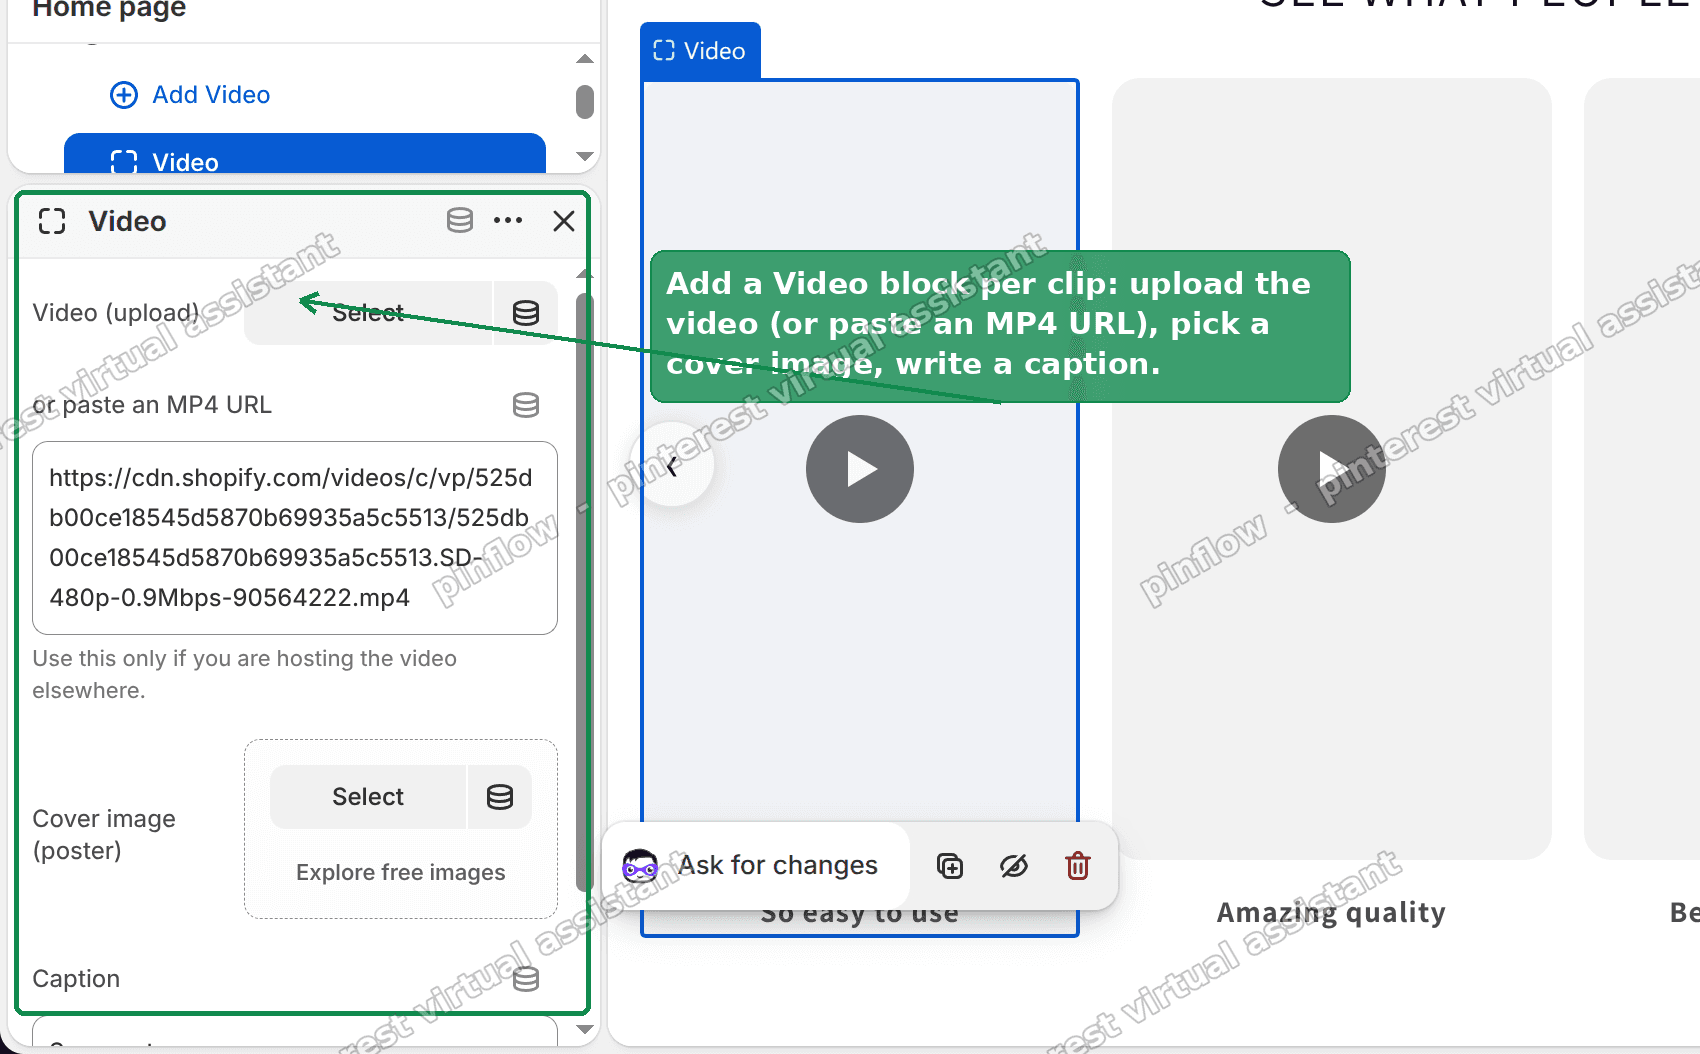Click the plus circle icon beside Add Video
Image resolution: width=1700 pixels, height=1054 pixels.
pos(124,95)
